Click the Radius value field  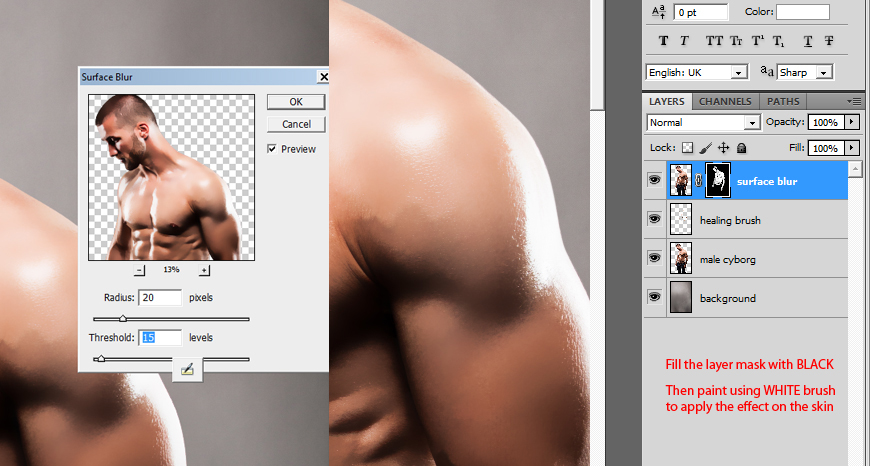160,297
